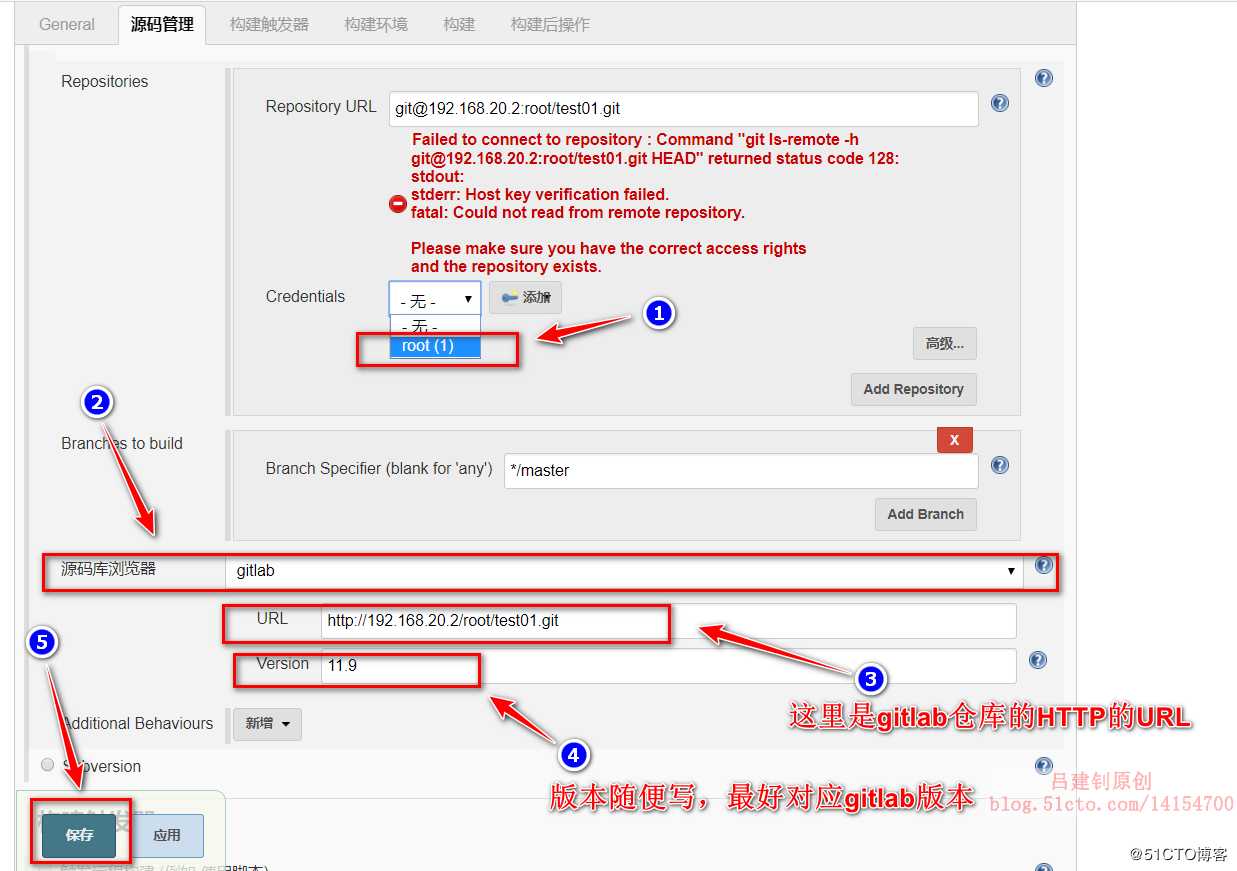This screenshot has width=1237, height=871.
Task: Select root (1) credential option
Action: pyautogui.click(x=435, y=346)
